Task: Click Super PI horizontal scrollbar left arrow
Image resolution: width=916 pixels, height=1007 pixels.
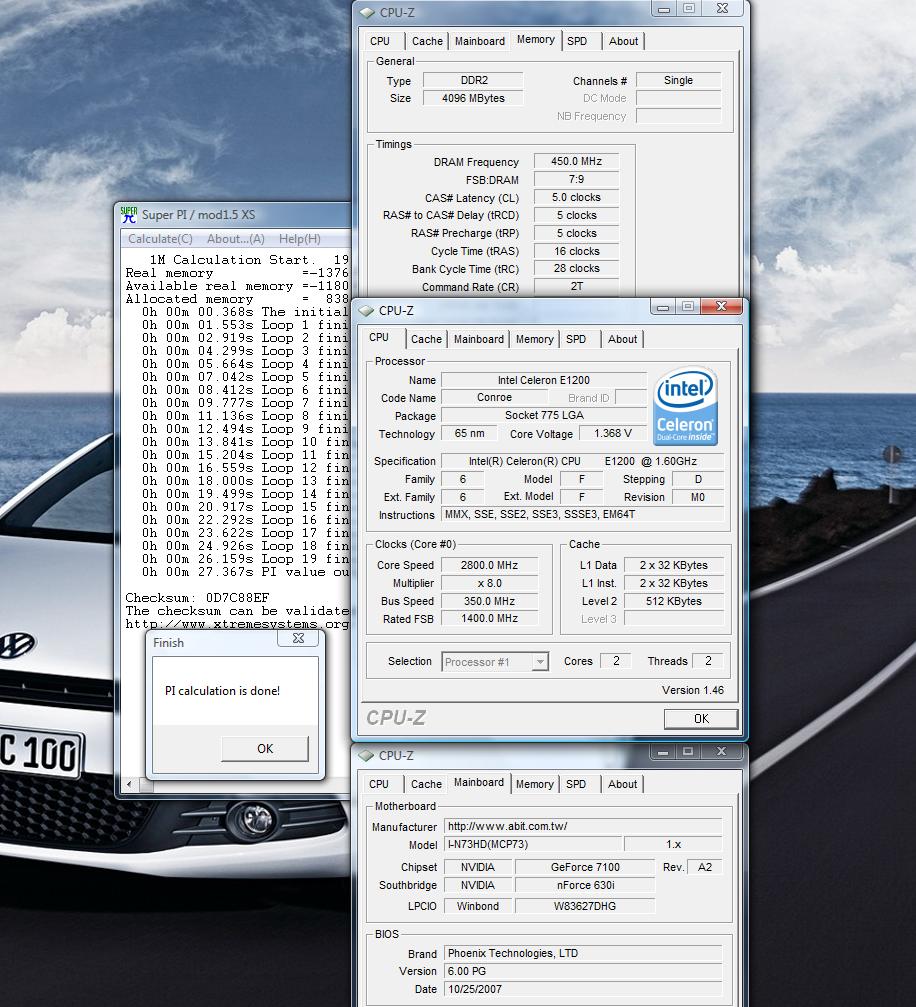Action: click(x=129, y=784)
